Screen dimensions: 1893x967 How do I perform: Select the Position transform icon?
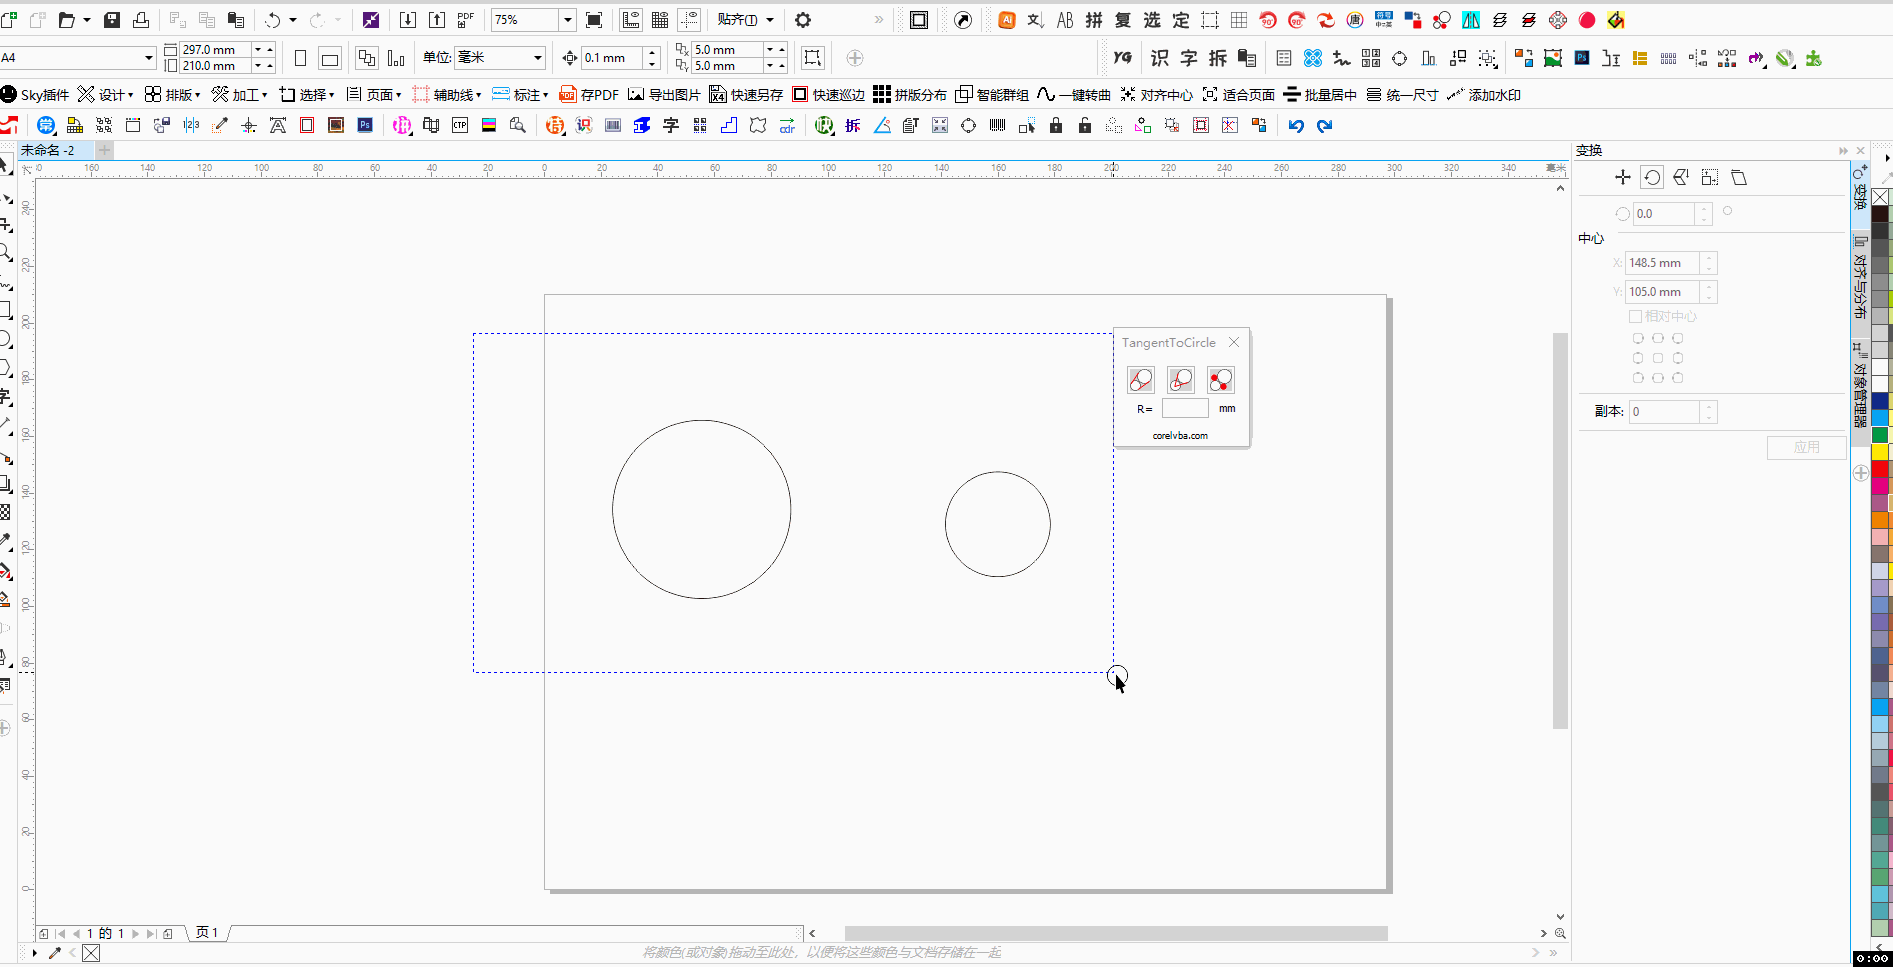[x=1623, y=177]
